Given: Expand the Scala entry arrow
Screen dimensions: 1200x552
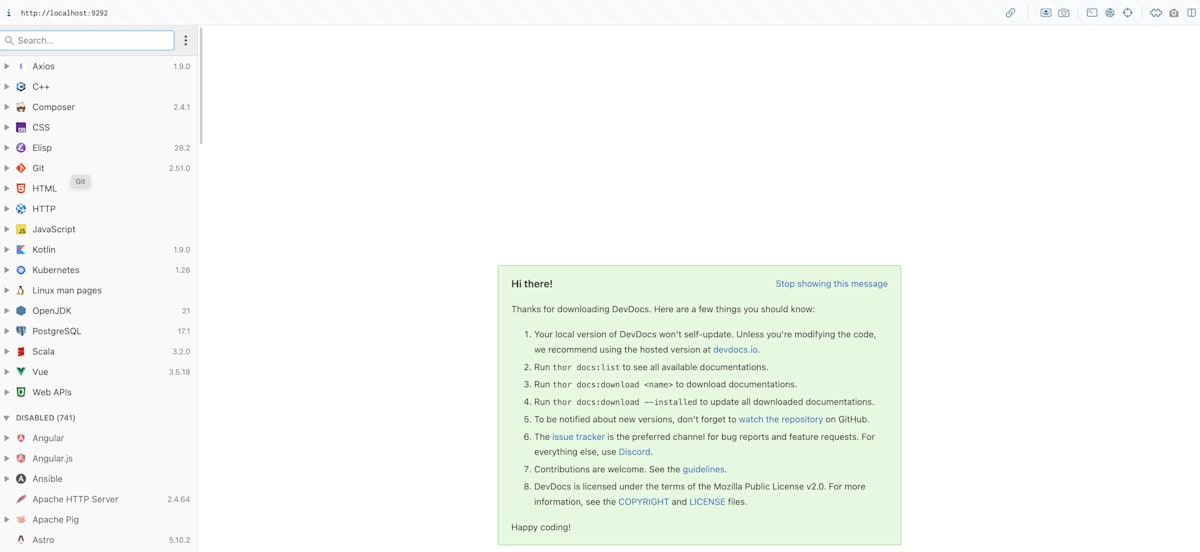Looking at the screenshot, I should [x=7, y=351].
